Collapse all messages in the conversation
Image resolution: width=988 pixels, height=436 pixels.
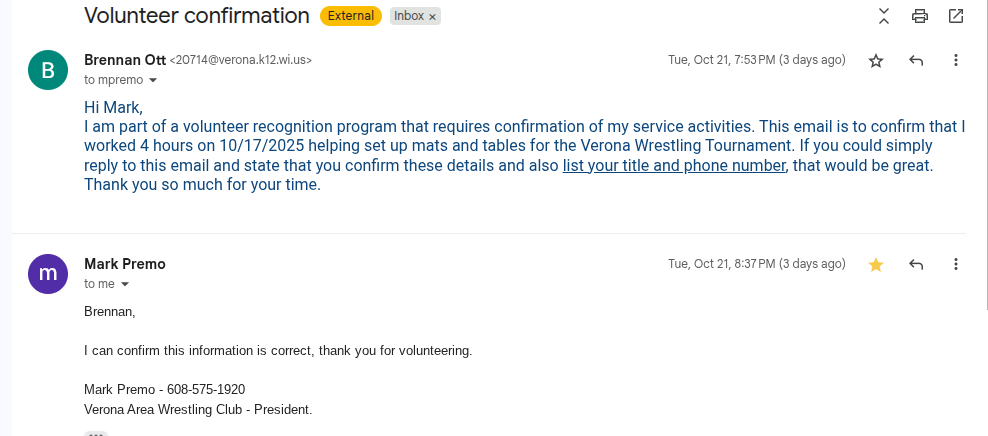point(884,15)
